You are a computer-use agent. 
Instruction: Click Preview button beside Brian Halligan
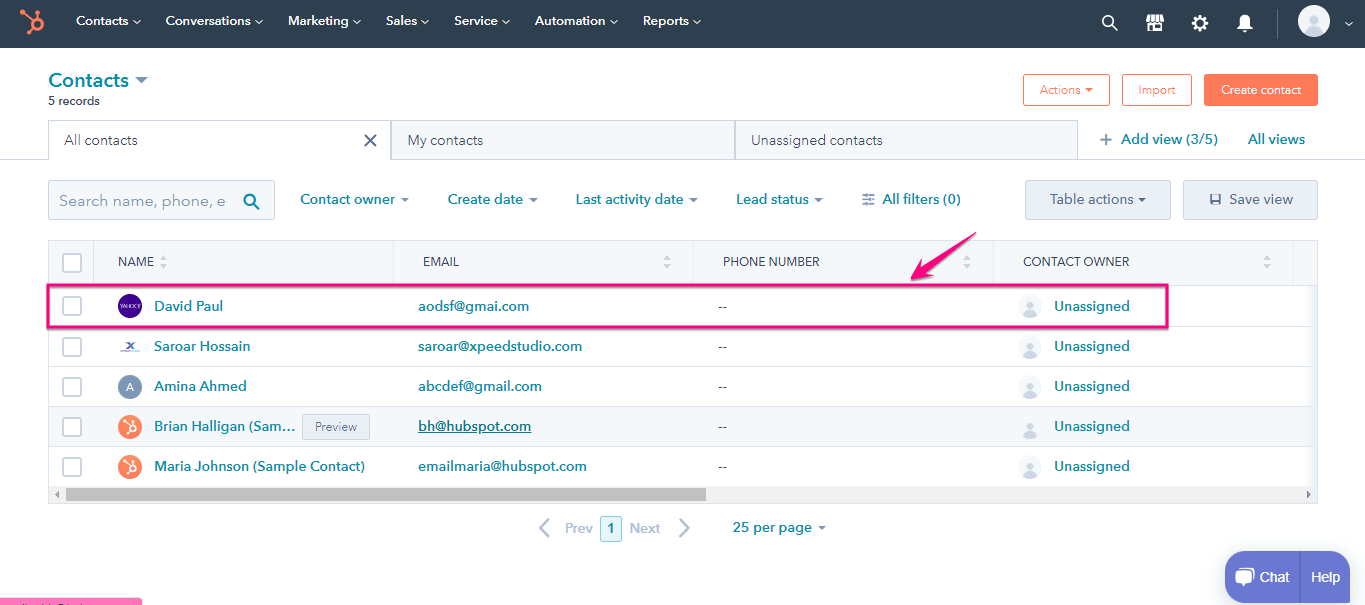pyautogui.click(x=336, y=427)
